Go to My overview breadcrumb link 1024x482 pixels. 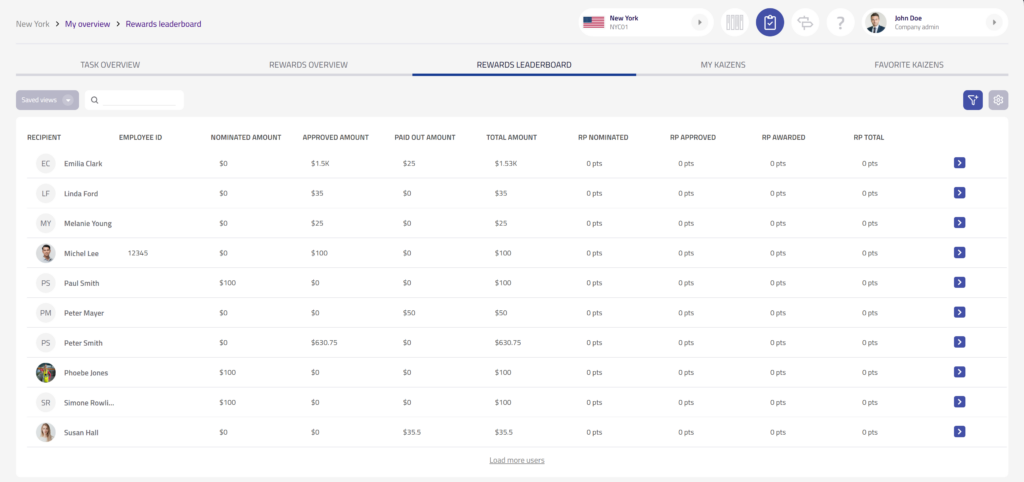pos(87,23)
